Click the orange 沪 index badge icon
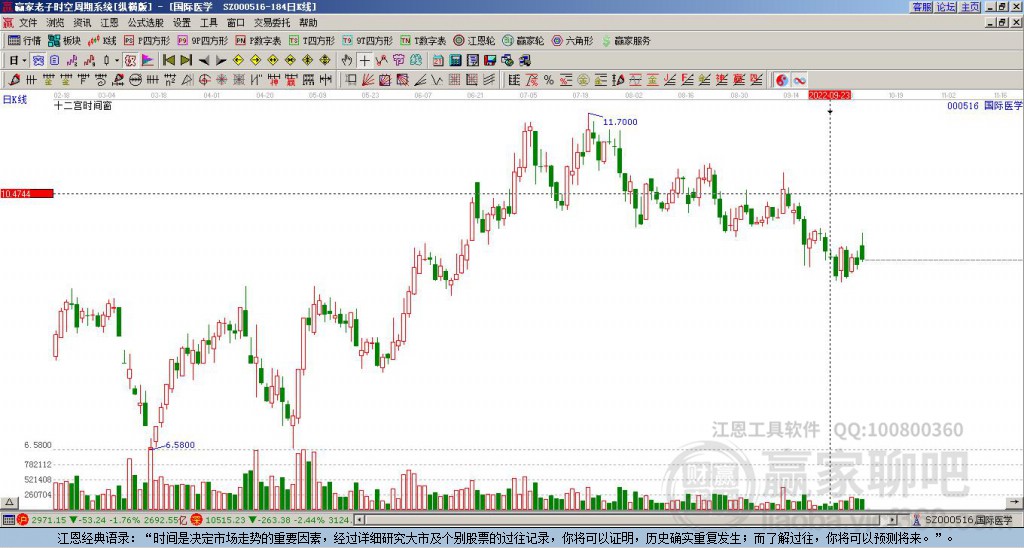The height and width of the screenshot is (548, 1024). point(23,520)
